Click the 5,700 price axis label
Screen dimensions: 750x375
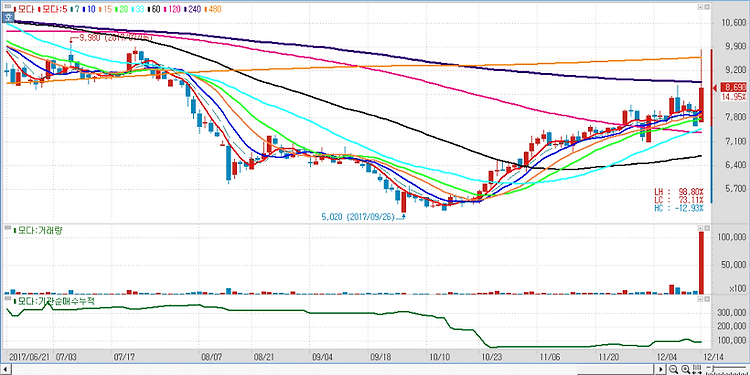point(735,189)
